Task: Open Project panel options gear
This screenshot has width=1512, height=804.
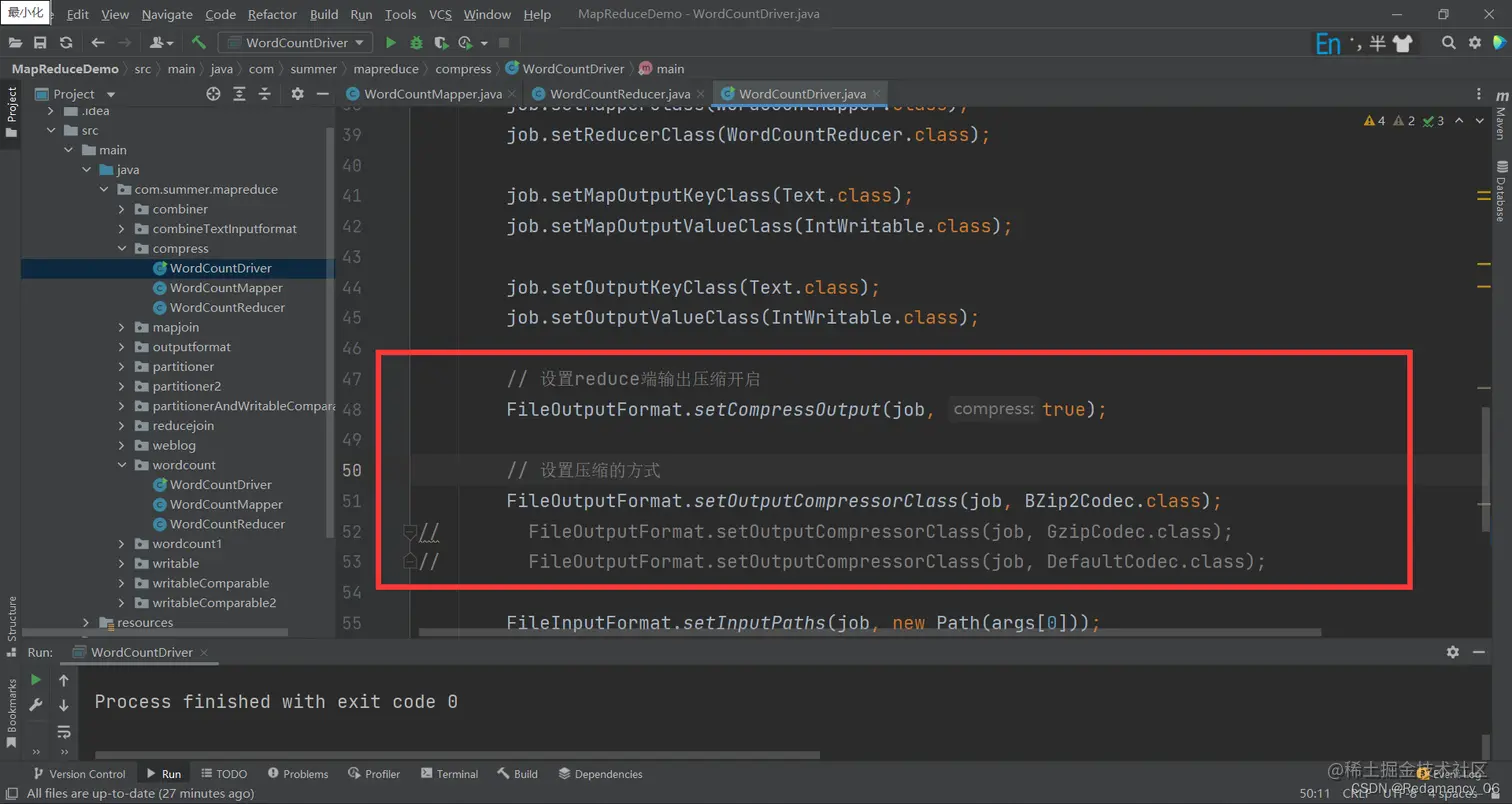Action: 297,94
